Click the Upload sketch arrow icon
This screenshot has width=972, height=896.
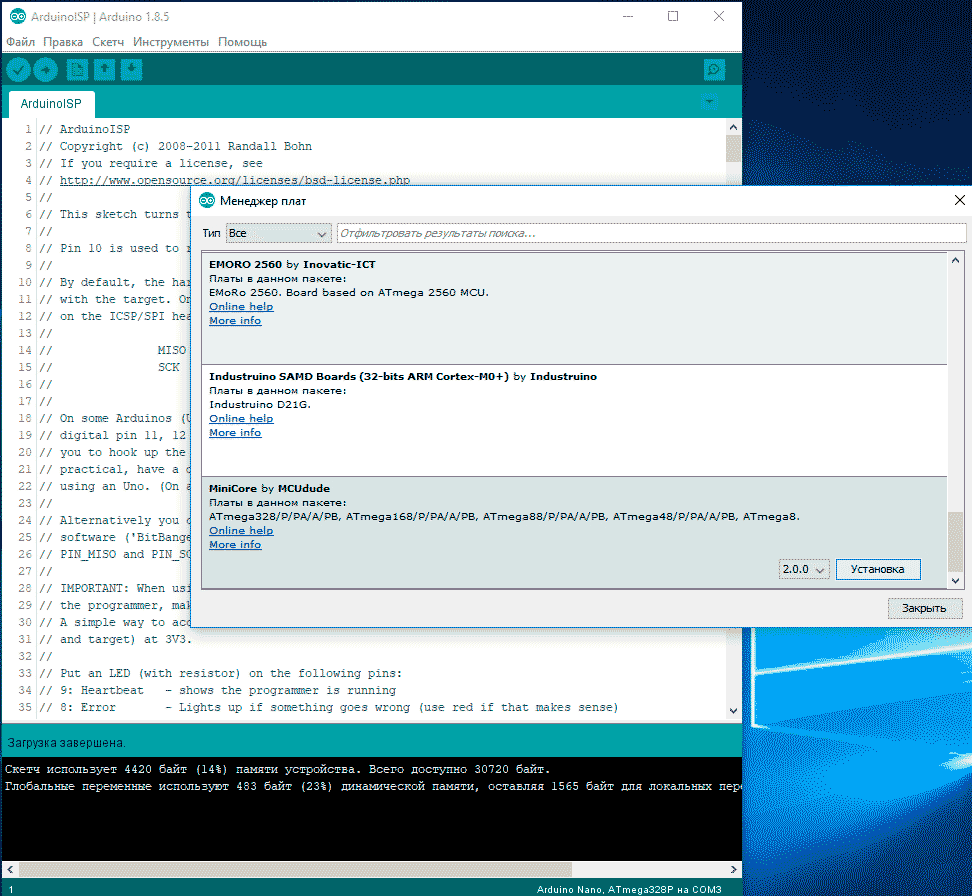[x=45, y=70]
